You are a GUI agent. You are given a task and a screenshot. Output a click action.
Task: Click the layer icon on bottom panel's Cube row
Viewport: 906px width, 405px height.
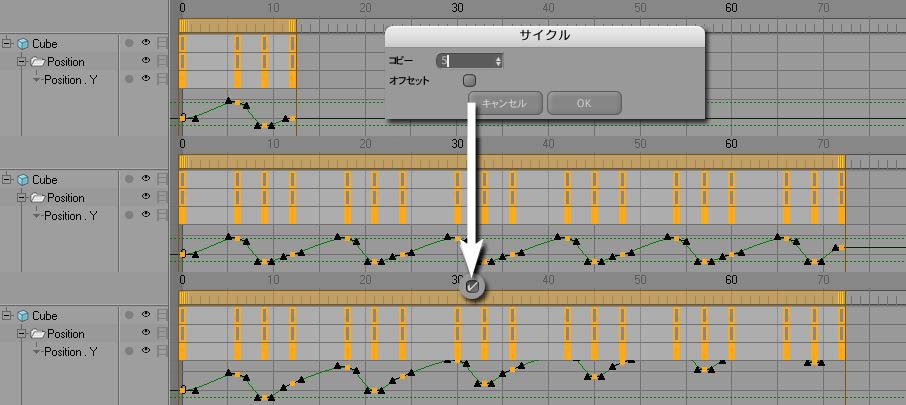point(162,315)
